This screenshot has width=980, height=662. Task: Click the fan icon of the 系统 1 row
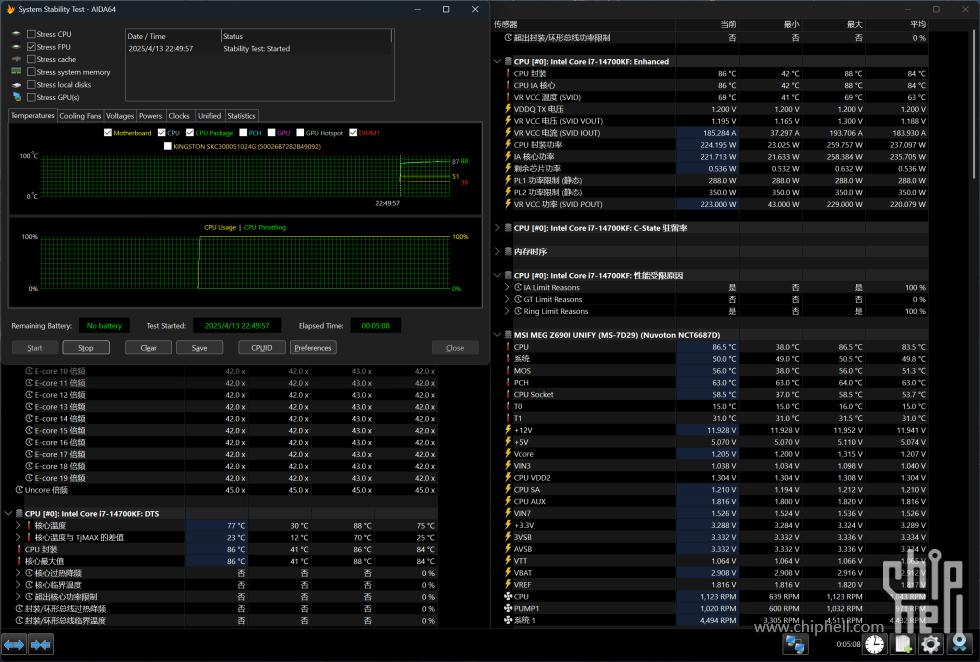(508, 620)
